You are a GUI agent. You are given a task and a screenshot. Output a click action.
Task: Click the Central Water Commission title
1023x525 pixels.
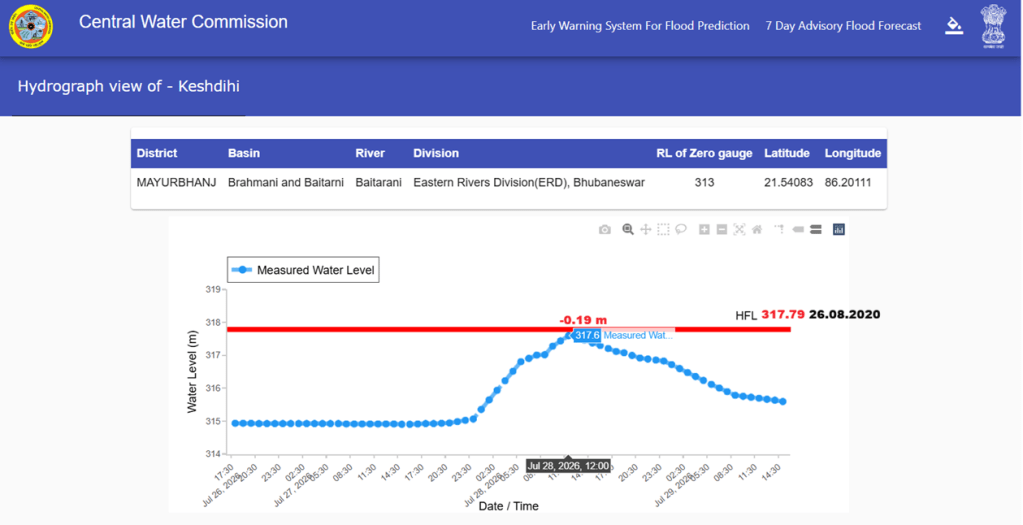(183, 22)
